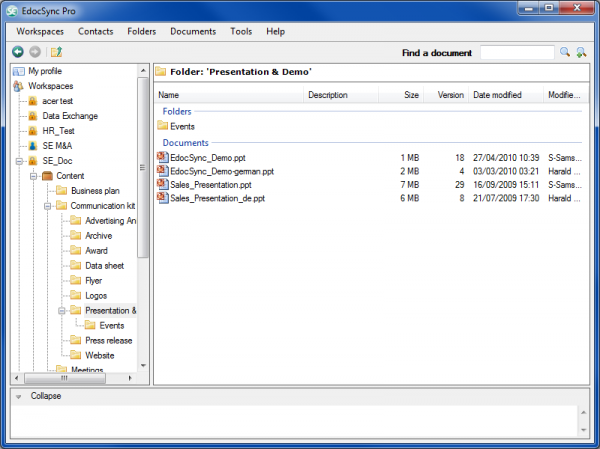This screenshot has height=449, width=600.
Task: Click the Find a document search field
Action: click(x=517, y=52)
